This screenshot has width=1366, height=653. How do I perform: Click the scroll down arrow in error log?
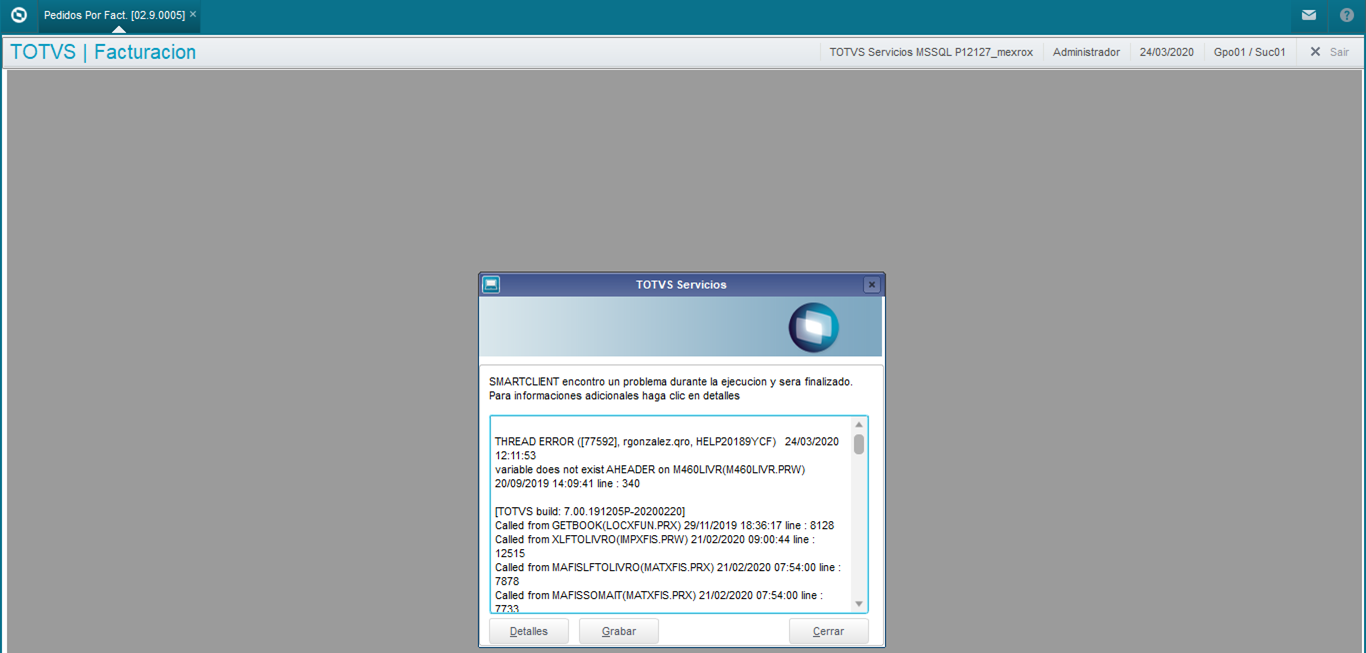[858, 604]
